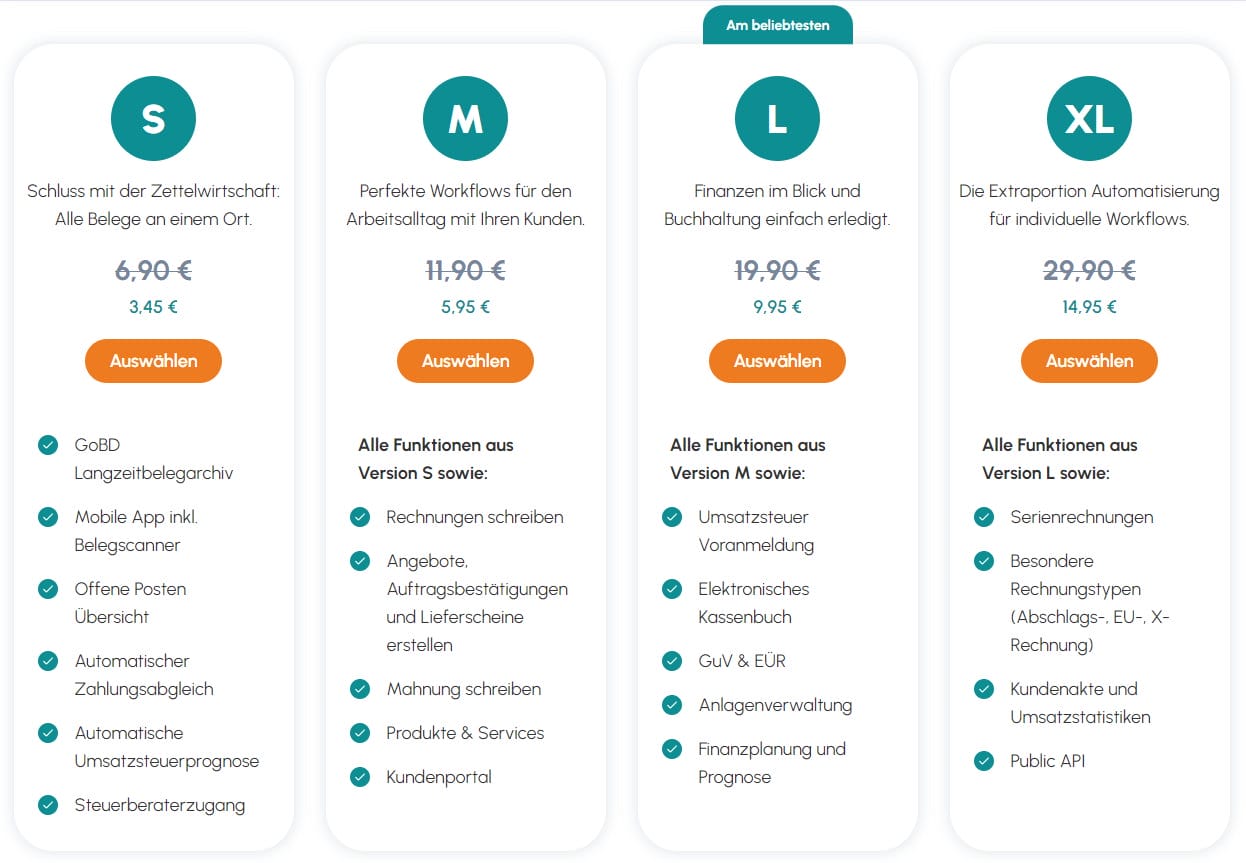Click the S plan circle icon
Image resolution: width=1246 pixels, height=863 pixels.
tap(153, 119)
